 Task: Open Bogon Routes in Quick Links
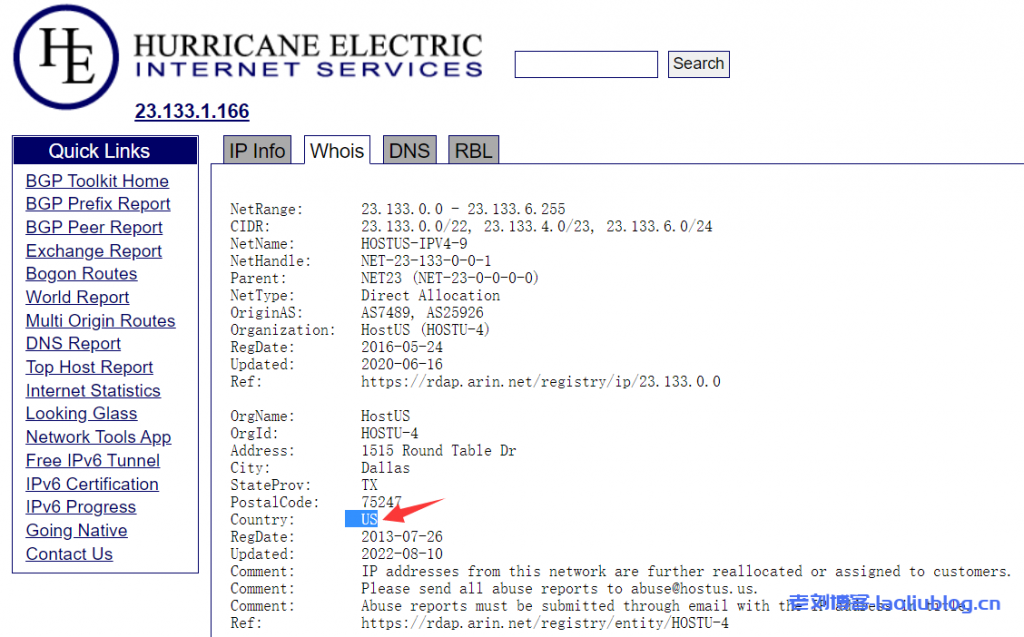point(81,274)
